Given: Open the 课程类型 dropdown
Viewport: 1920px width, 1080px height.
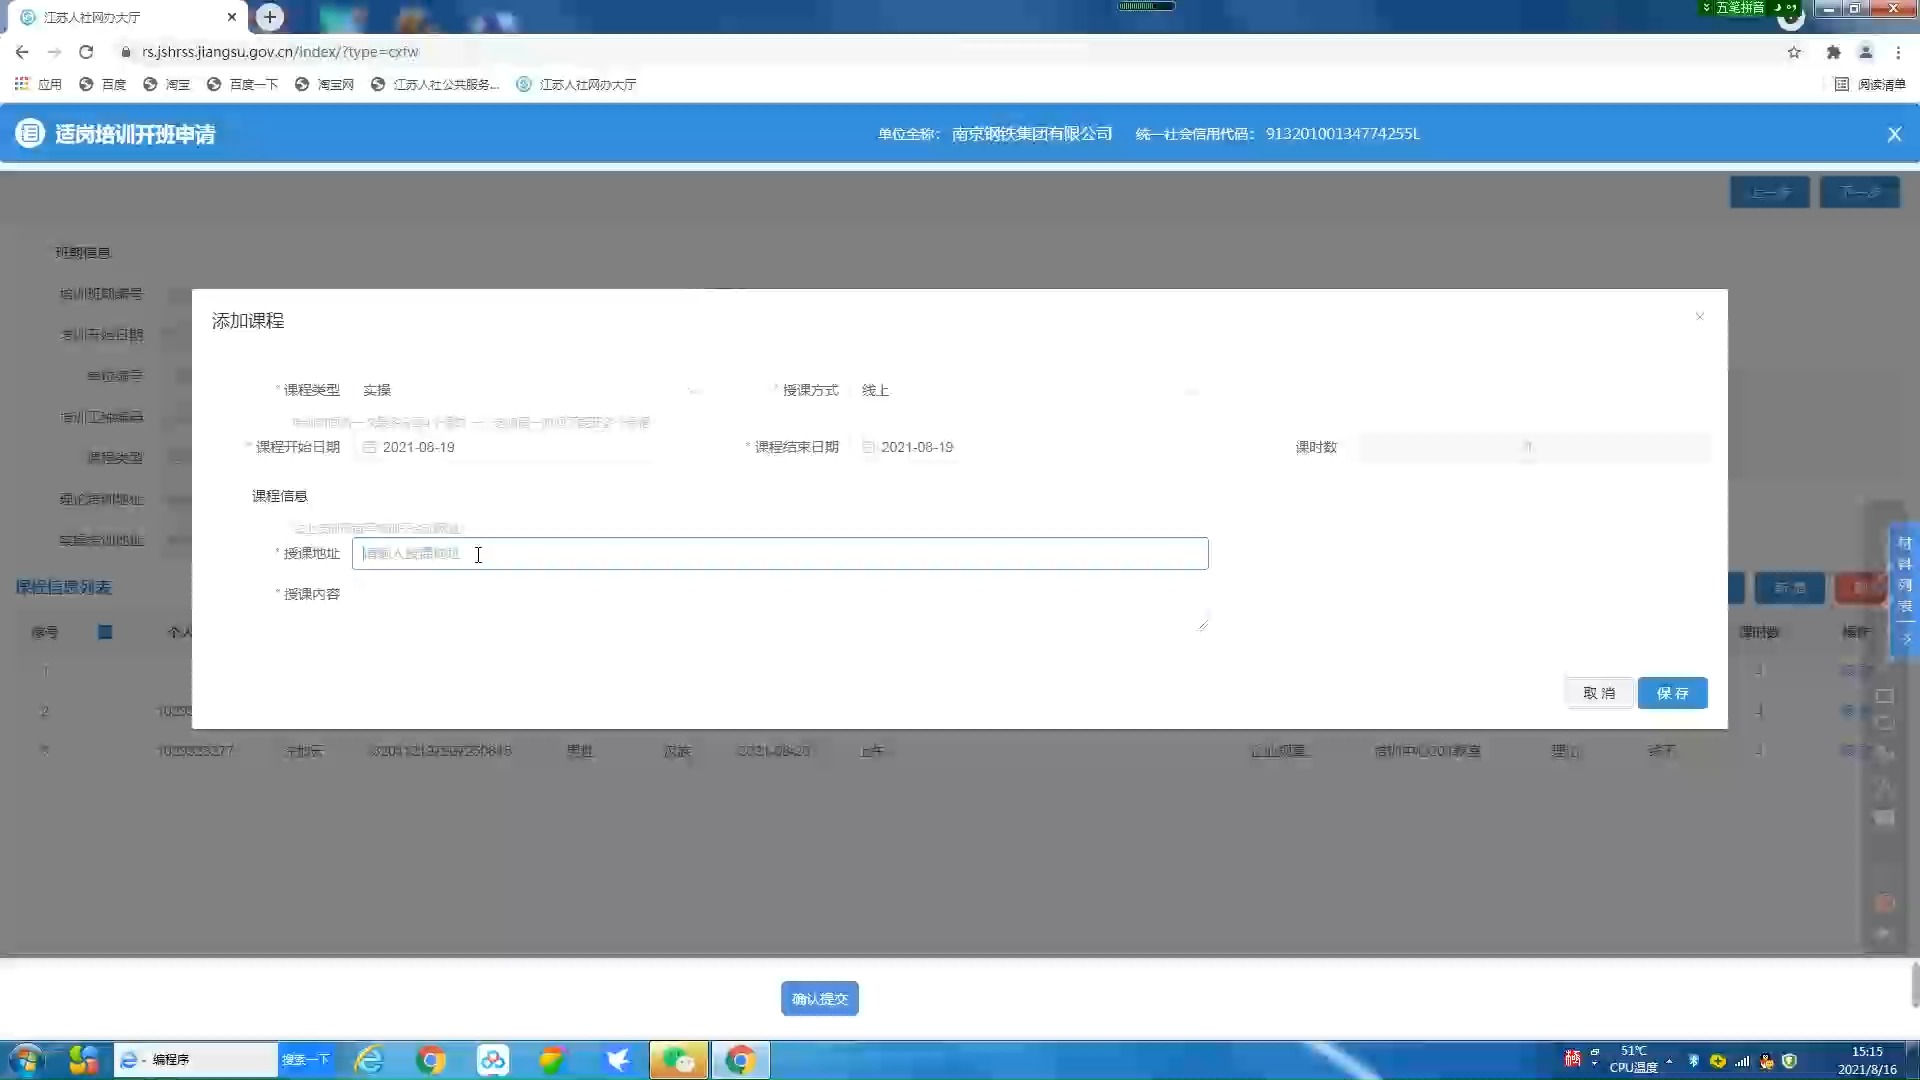Looking at the screenshot, I should click(x=530, y=390).
